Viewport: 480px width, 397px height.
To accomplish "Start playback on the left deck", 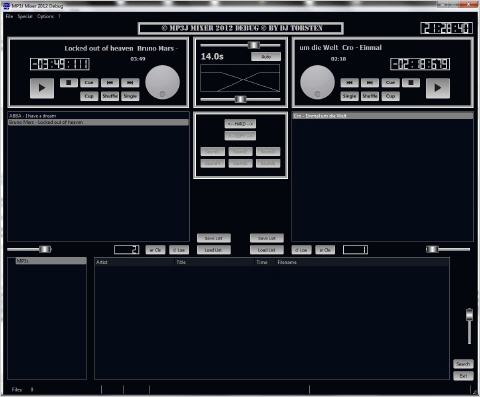I will tap(42, 88).
